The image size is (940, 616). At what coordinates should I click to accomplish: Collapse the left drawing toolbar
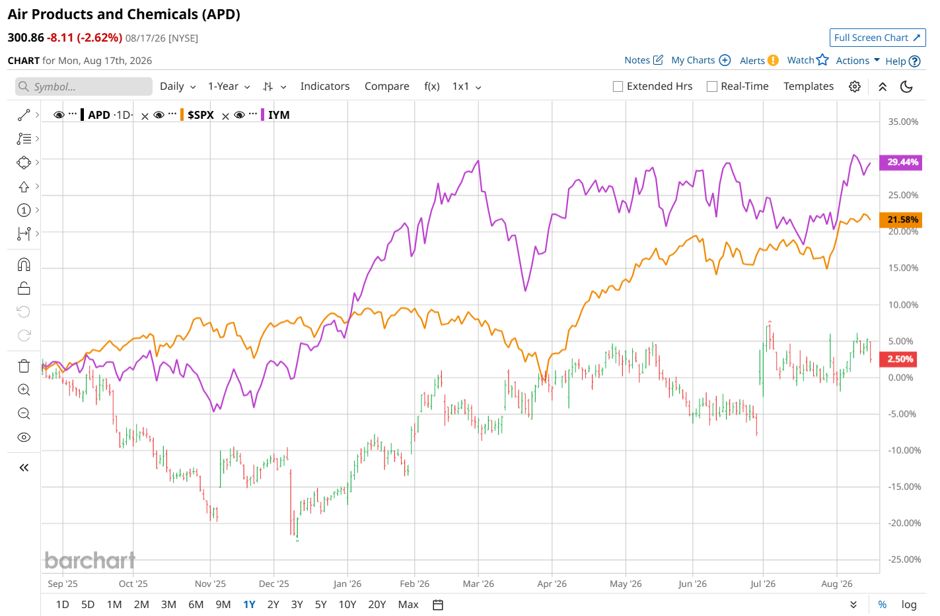23,467
